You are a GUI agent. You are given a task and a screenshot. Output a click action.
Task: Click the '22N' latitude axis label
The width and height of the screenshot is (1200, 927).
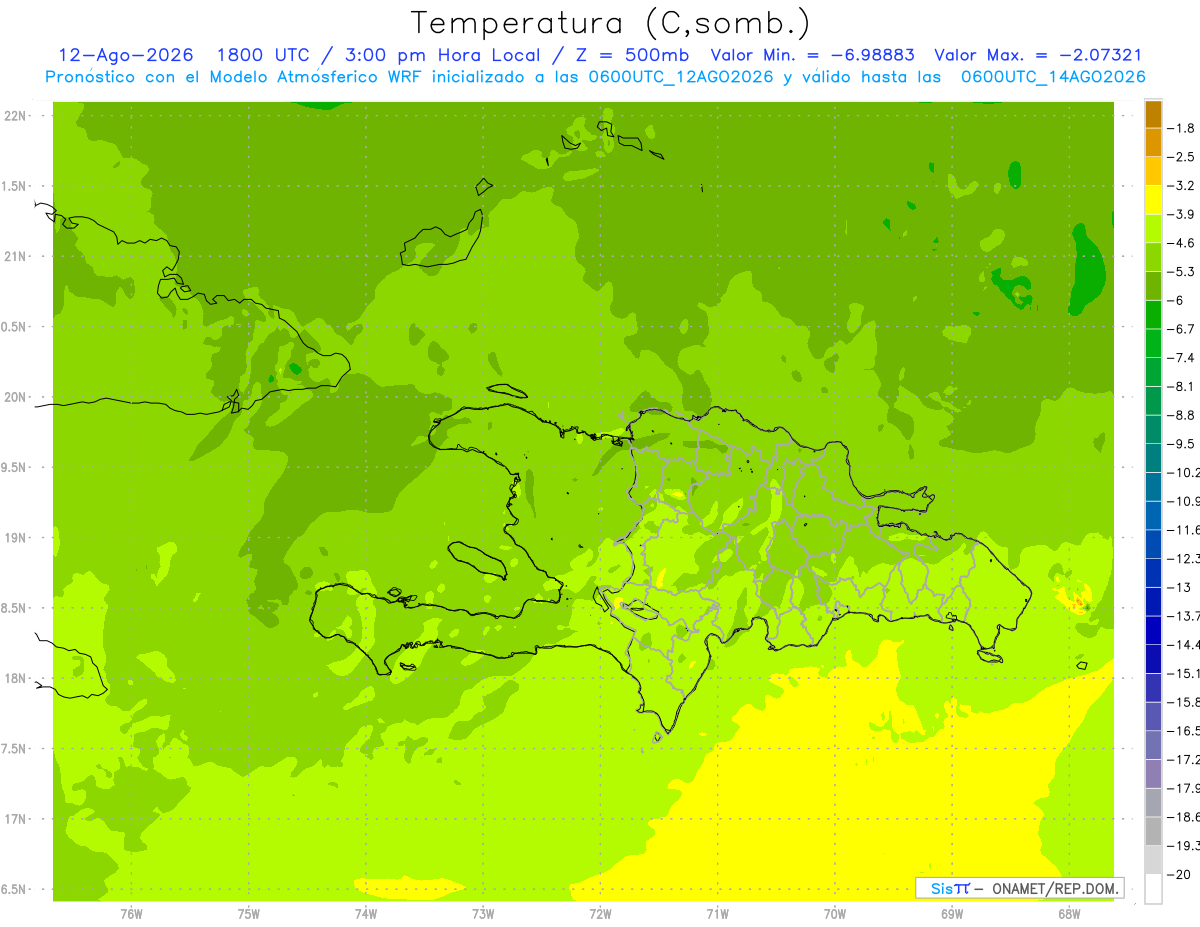point(17,116)
